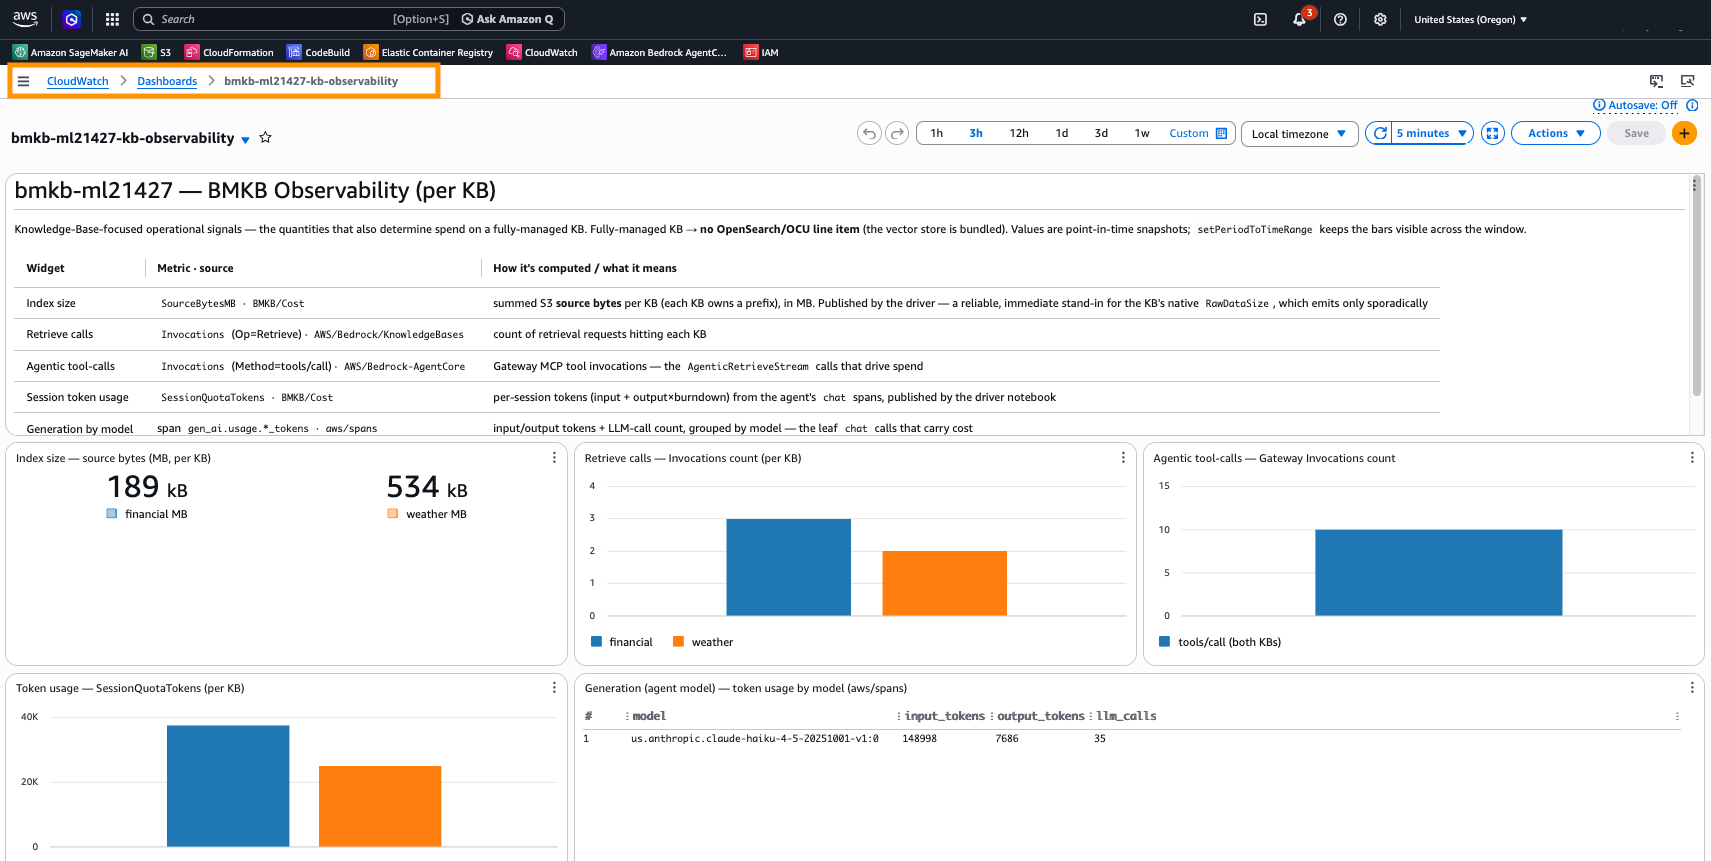Image resolution: width=1711 pixels, height=861 pixels.
Task: Open the CodeBuild shortcut
Action: [318, 52]
